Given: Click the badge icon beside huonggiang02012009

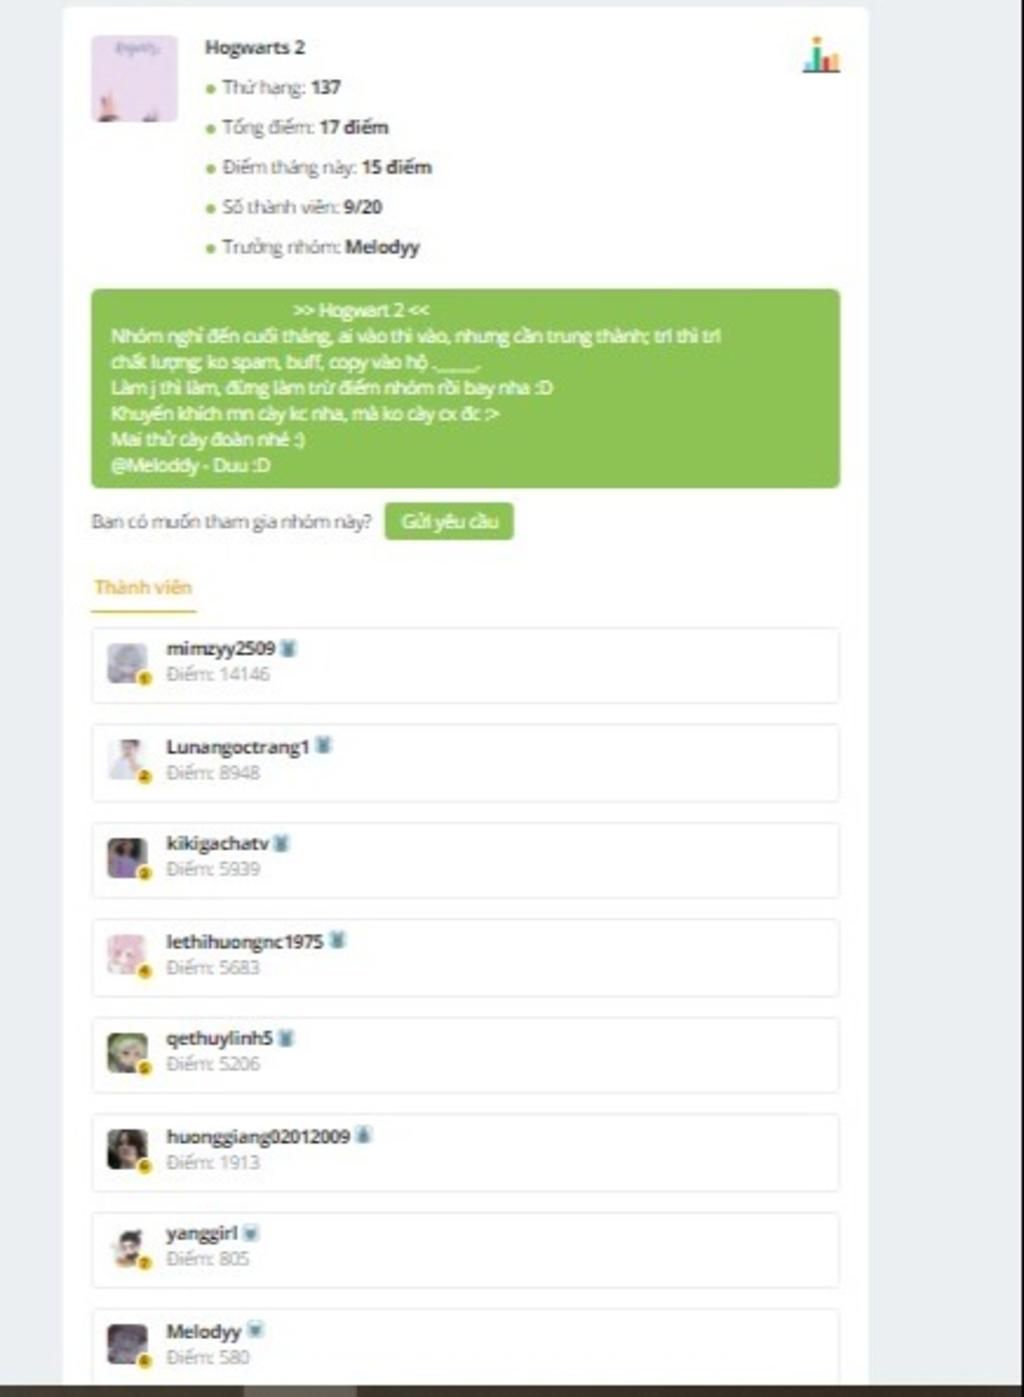Looking at the screenshot, I should (x=363, y=1135).
